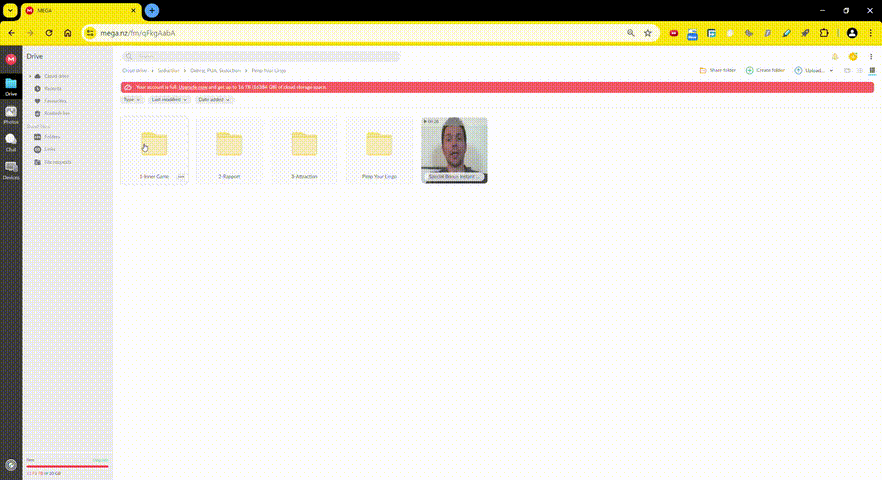Expand the Cloud drive tree arrow
The width and height of the screenshot is (882, 480).
pyautogui.click(x=30, y=76)
